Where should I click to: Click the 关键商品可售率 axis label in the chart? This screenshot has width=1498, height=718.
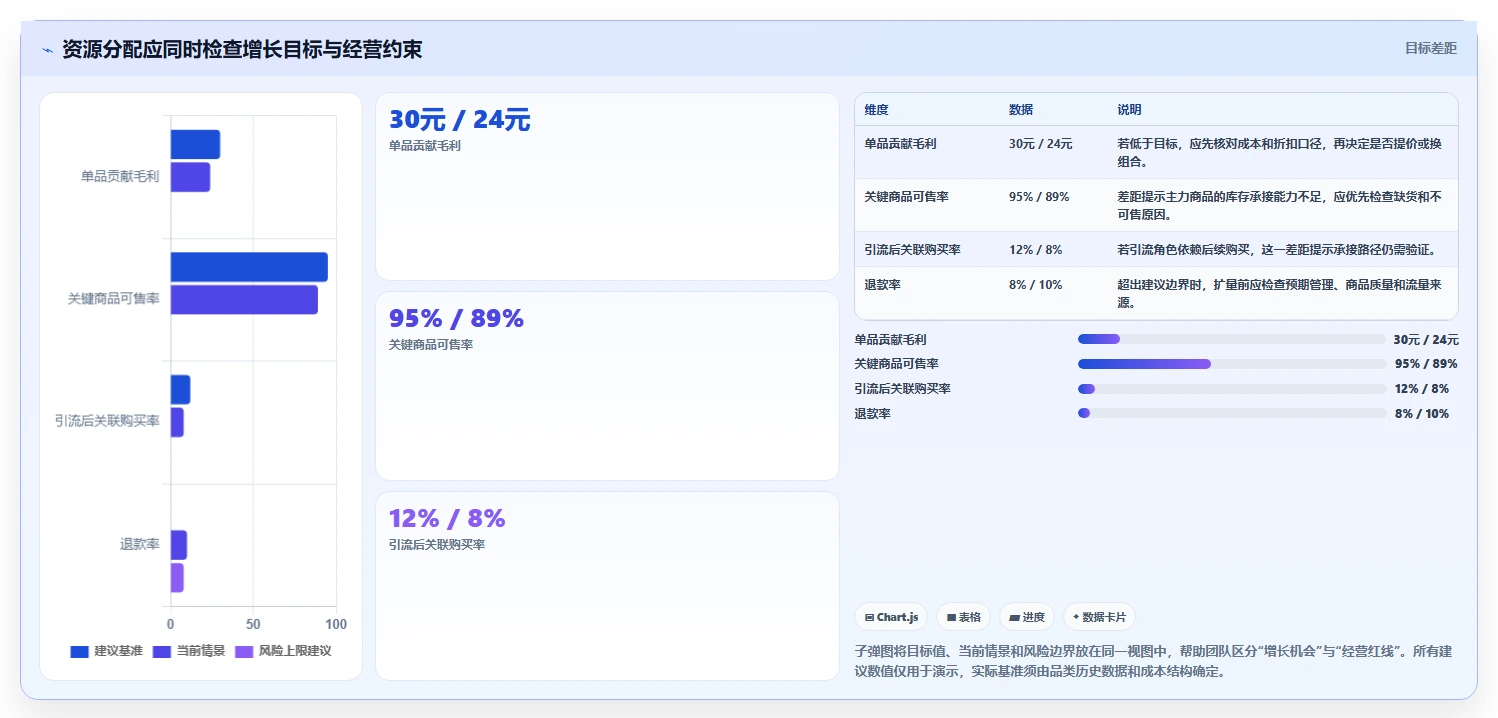coord(114,299)
